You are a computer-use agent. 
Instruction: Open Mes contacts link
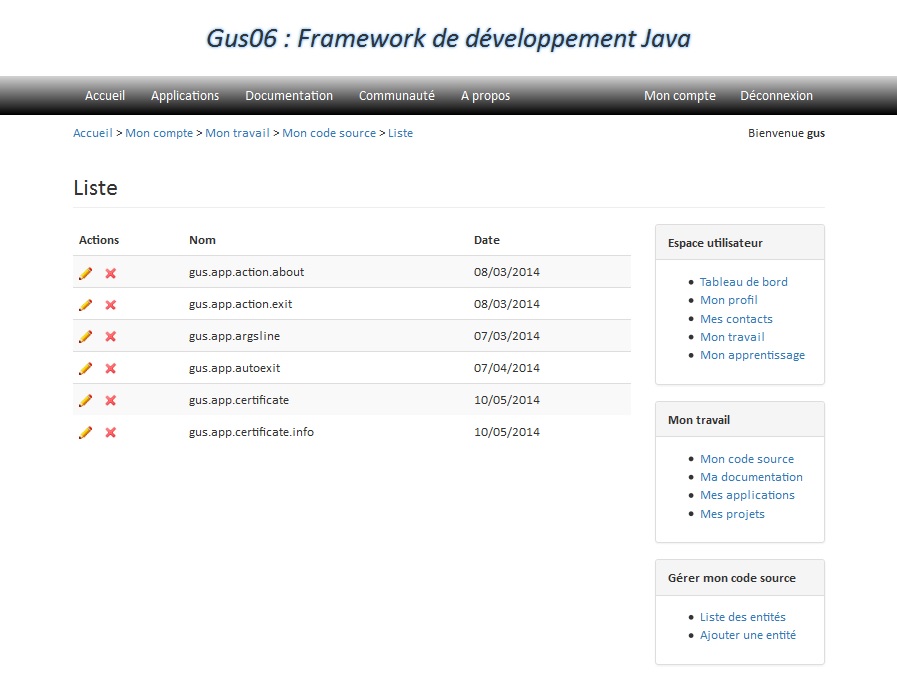coord(736,319)
